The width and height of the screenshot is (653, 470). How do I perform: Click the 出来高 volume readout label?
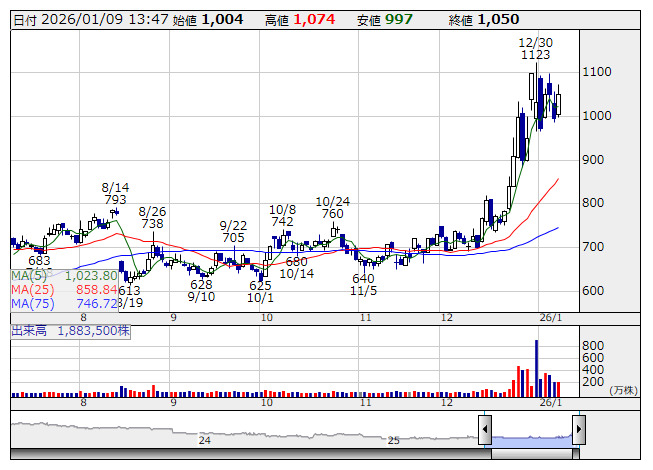(70, 329)
